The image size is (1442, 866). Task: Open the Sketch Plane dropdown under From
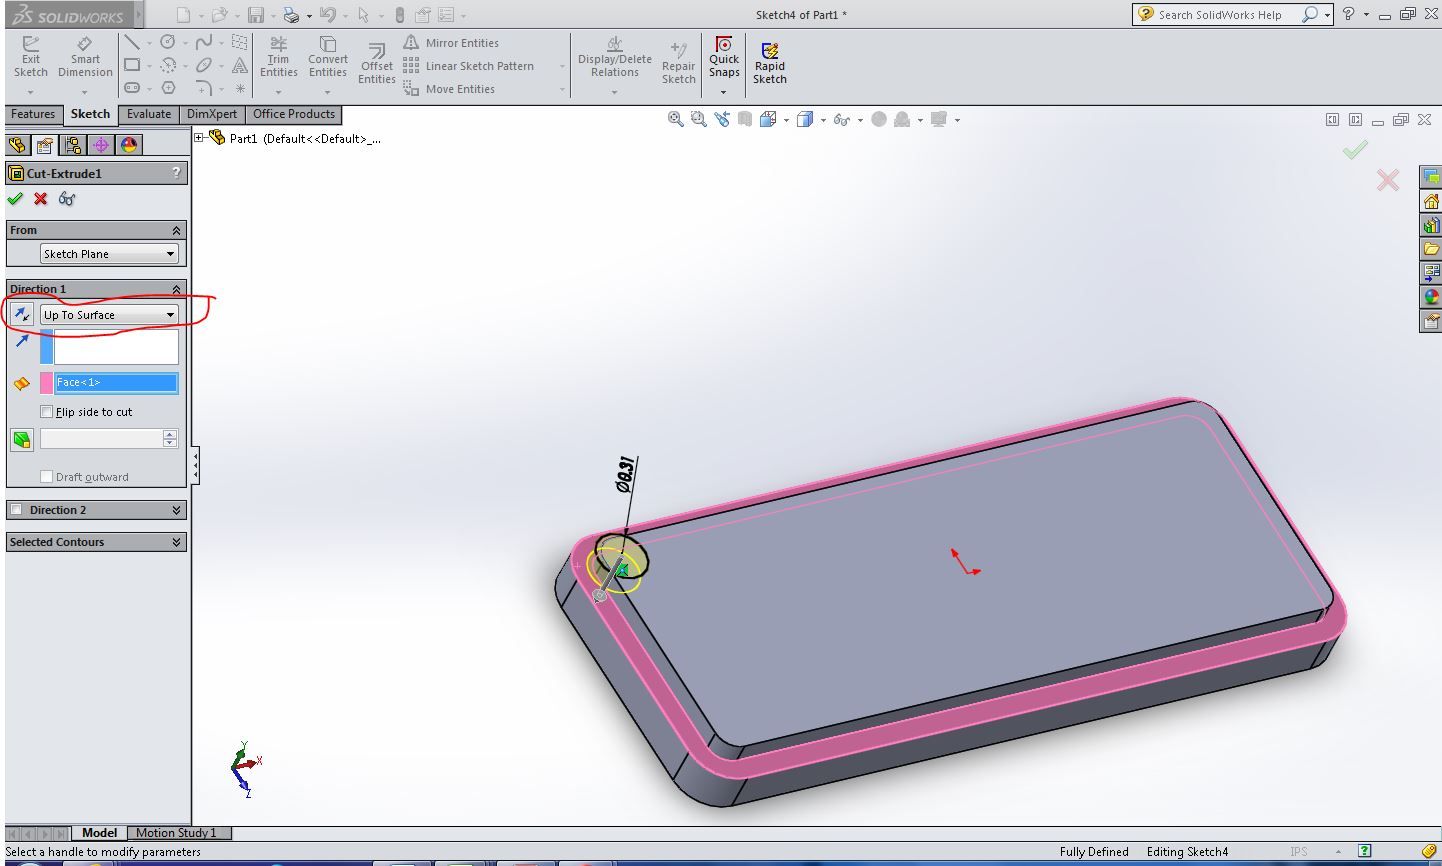tap(108, 253)
